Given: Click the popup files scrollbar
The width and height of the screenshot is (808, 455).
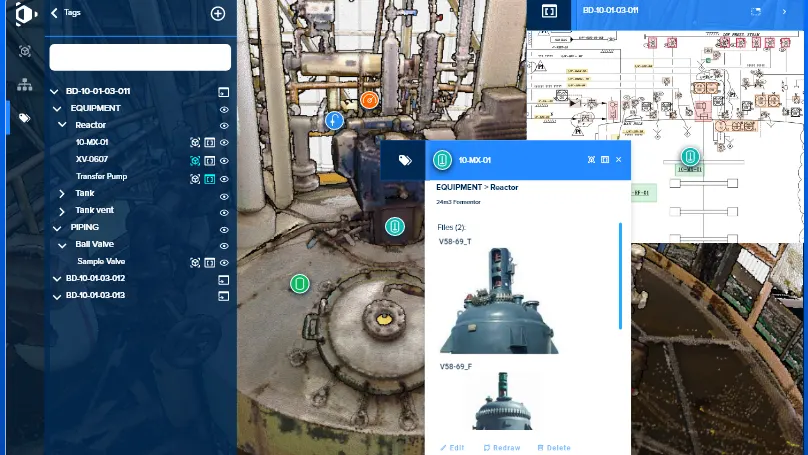Looking at the screenshot, I should click(620, 276).
